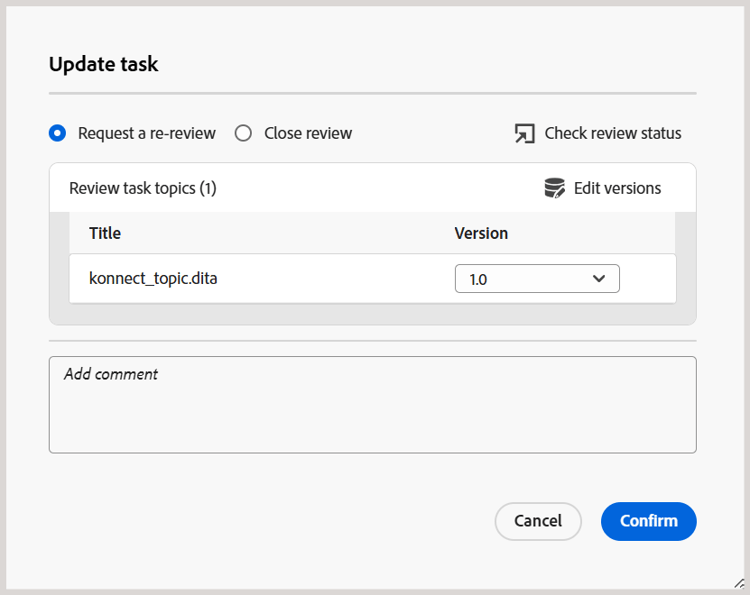750x595 pixels.
Task: Click the Version column header
Action: 481,233
